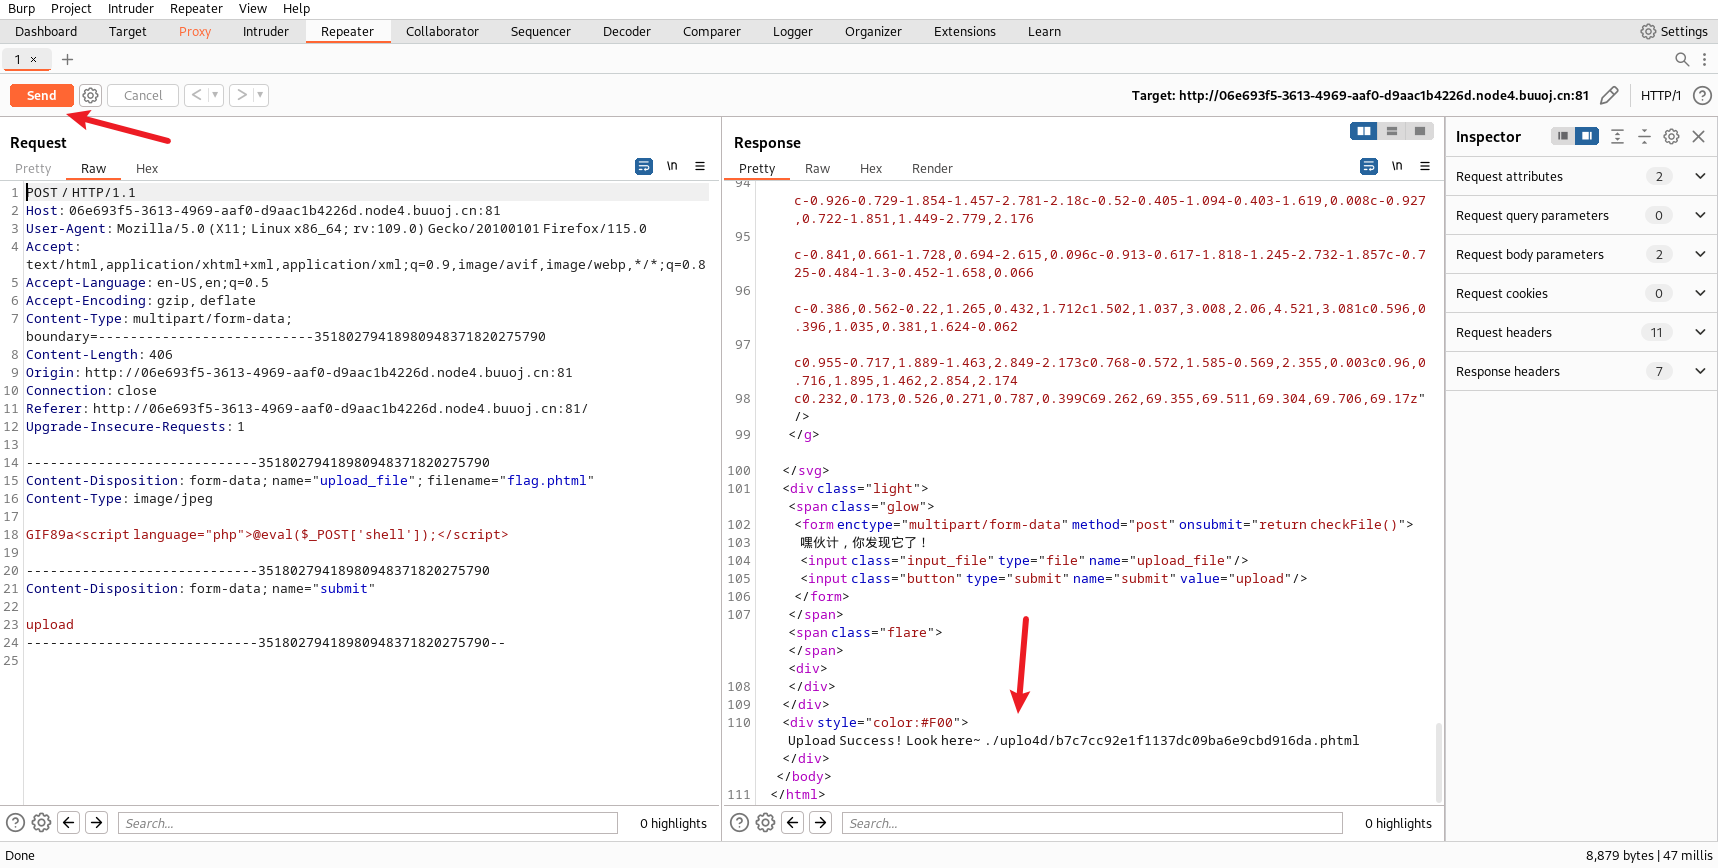Show response Raw tab

(x=817, y=168)
